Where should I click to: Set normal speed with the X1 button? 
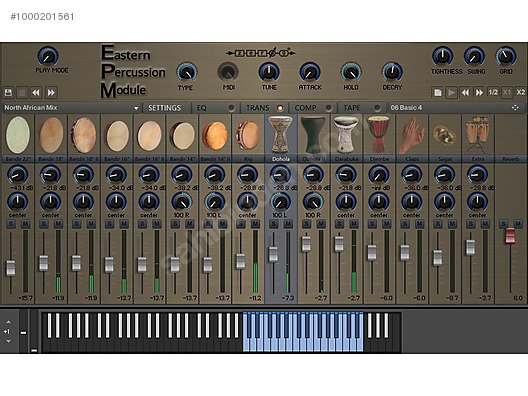click(x=507, y=92)
